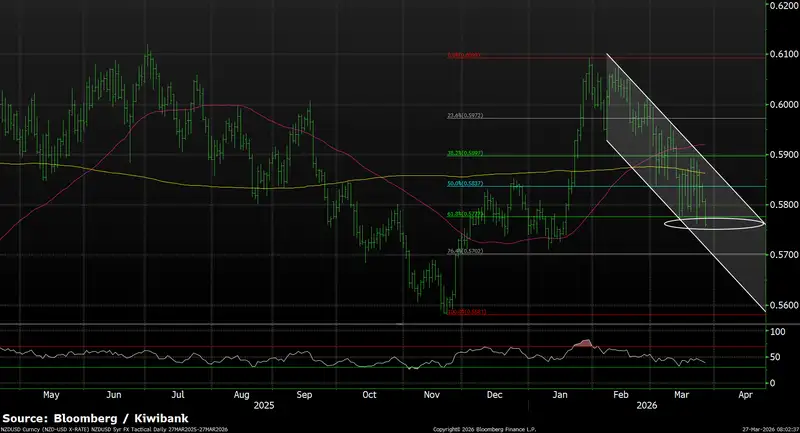Click the 0.5700 price axis label

[x=784, y=254]
